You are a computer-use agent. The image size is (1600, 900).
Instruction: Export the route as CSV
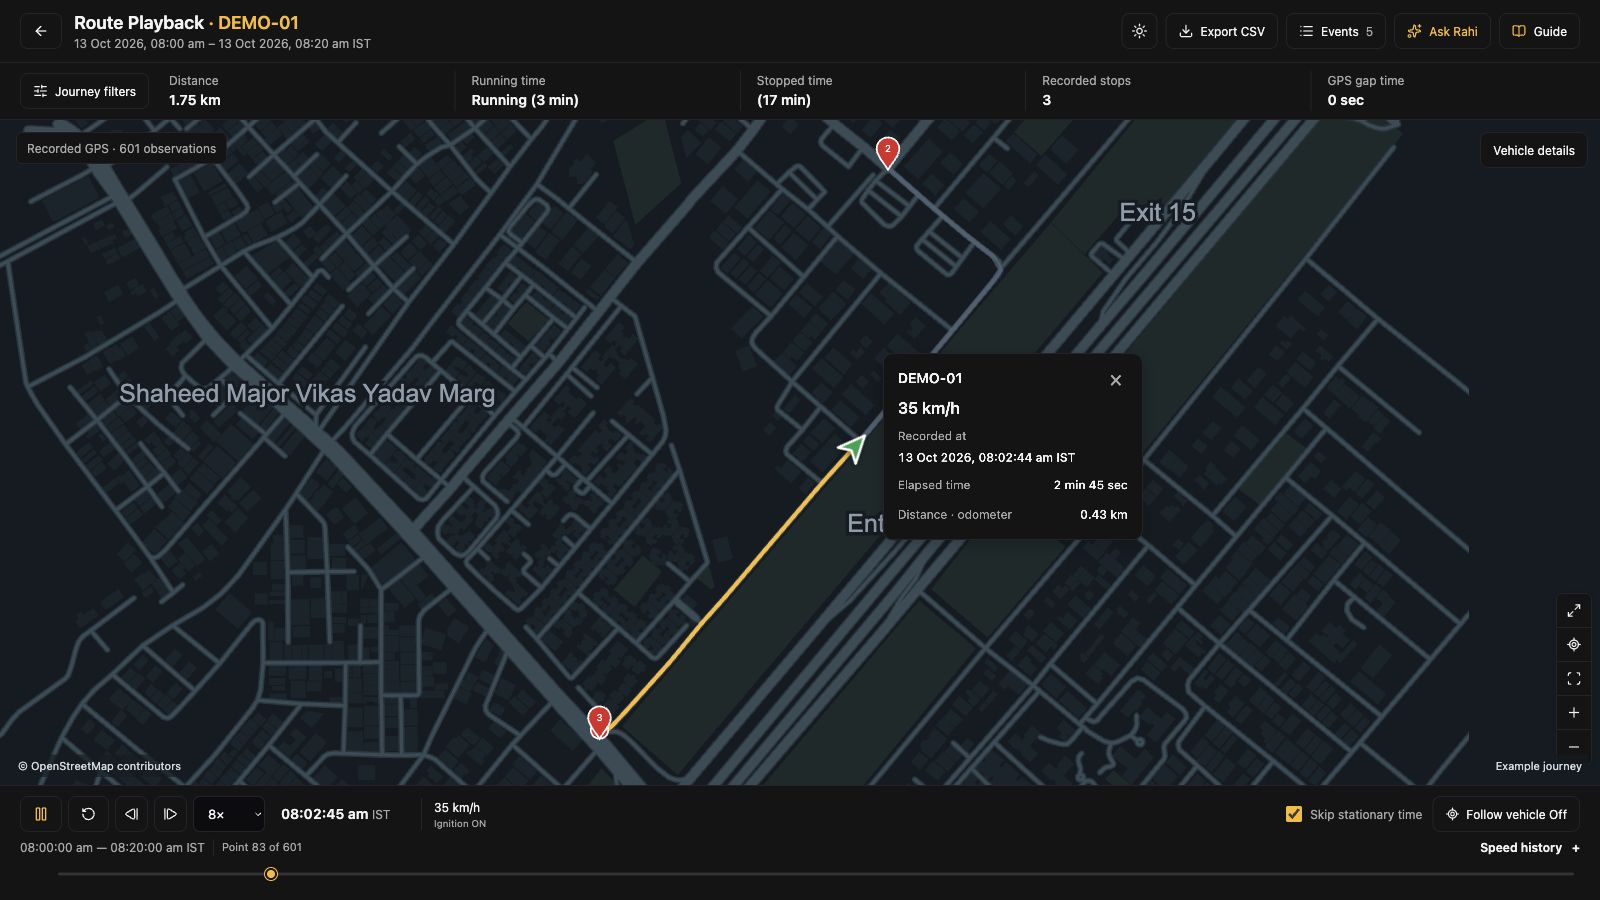(x=1221, y=31)
